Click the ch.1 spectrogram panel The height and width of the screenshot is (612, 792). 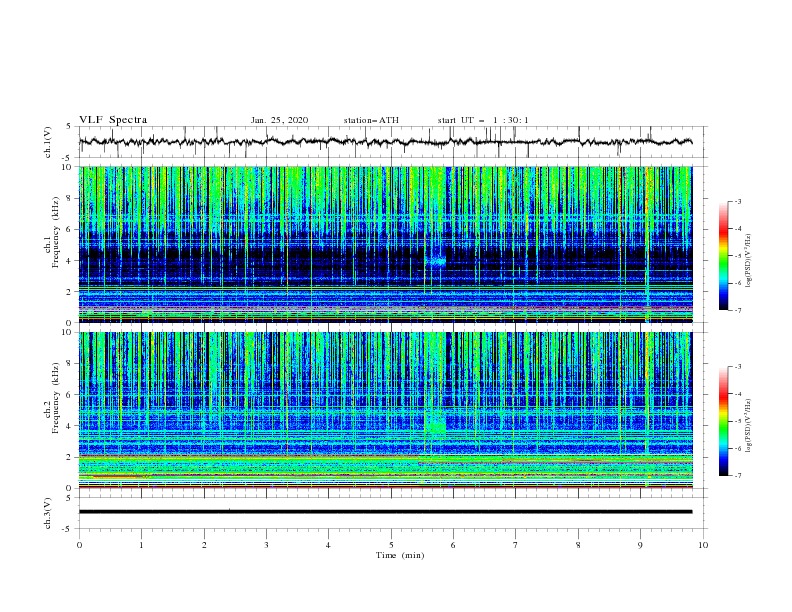pyautogui.click(x=385, y=244)
